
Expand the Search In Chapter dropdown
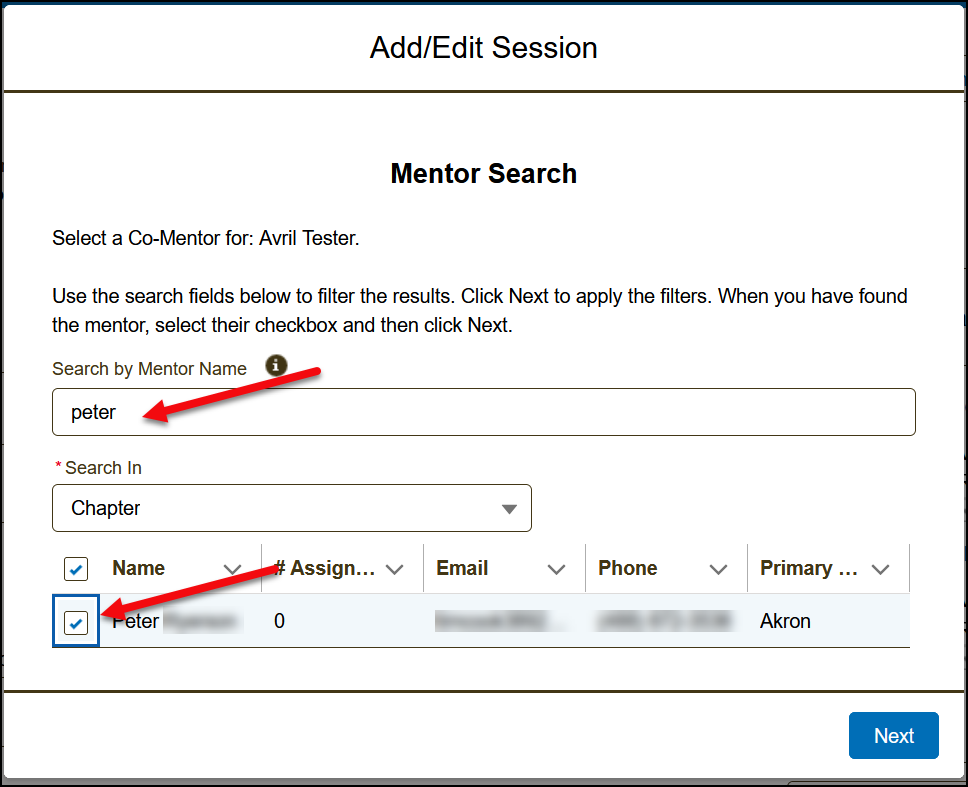[x=291, y=508]
